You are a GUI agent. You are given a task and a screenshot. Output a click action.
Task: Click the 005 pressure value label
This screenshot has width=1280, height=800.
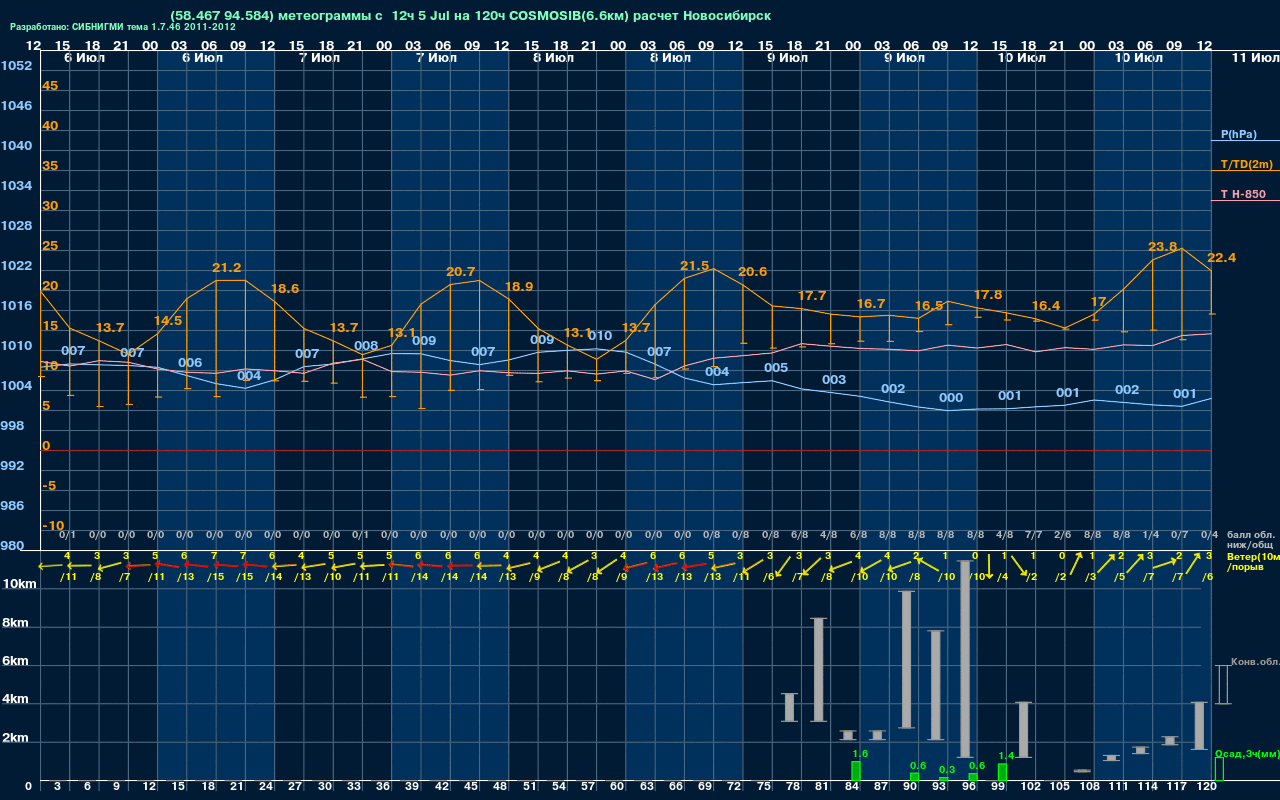coord(776,367)
